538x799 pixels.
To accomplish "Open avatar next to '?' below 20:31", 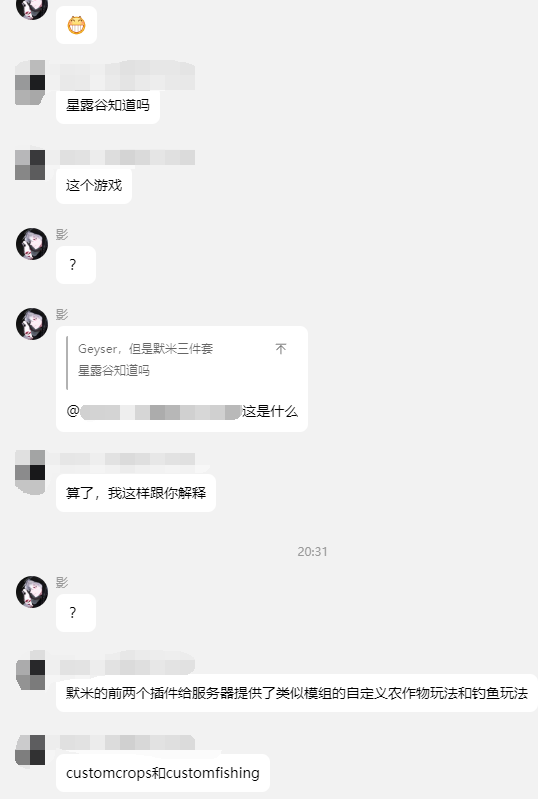I will click(32, 592).
